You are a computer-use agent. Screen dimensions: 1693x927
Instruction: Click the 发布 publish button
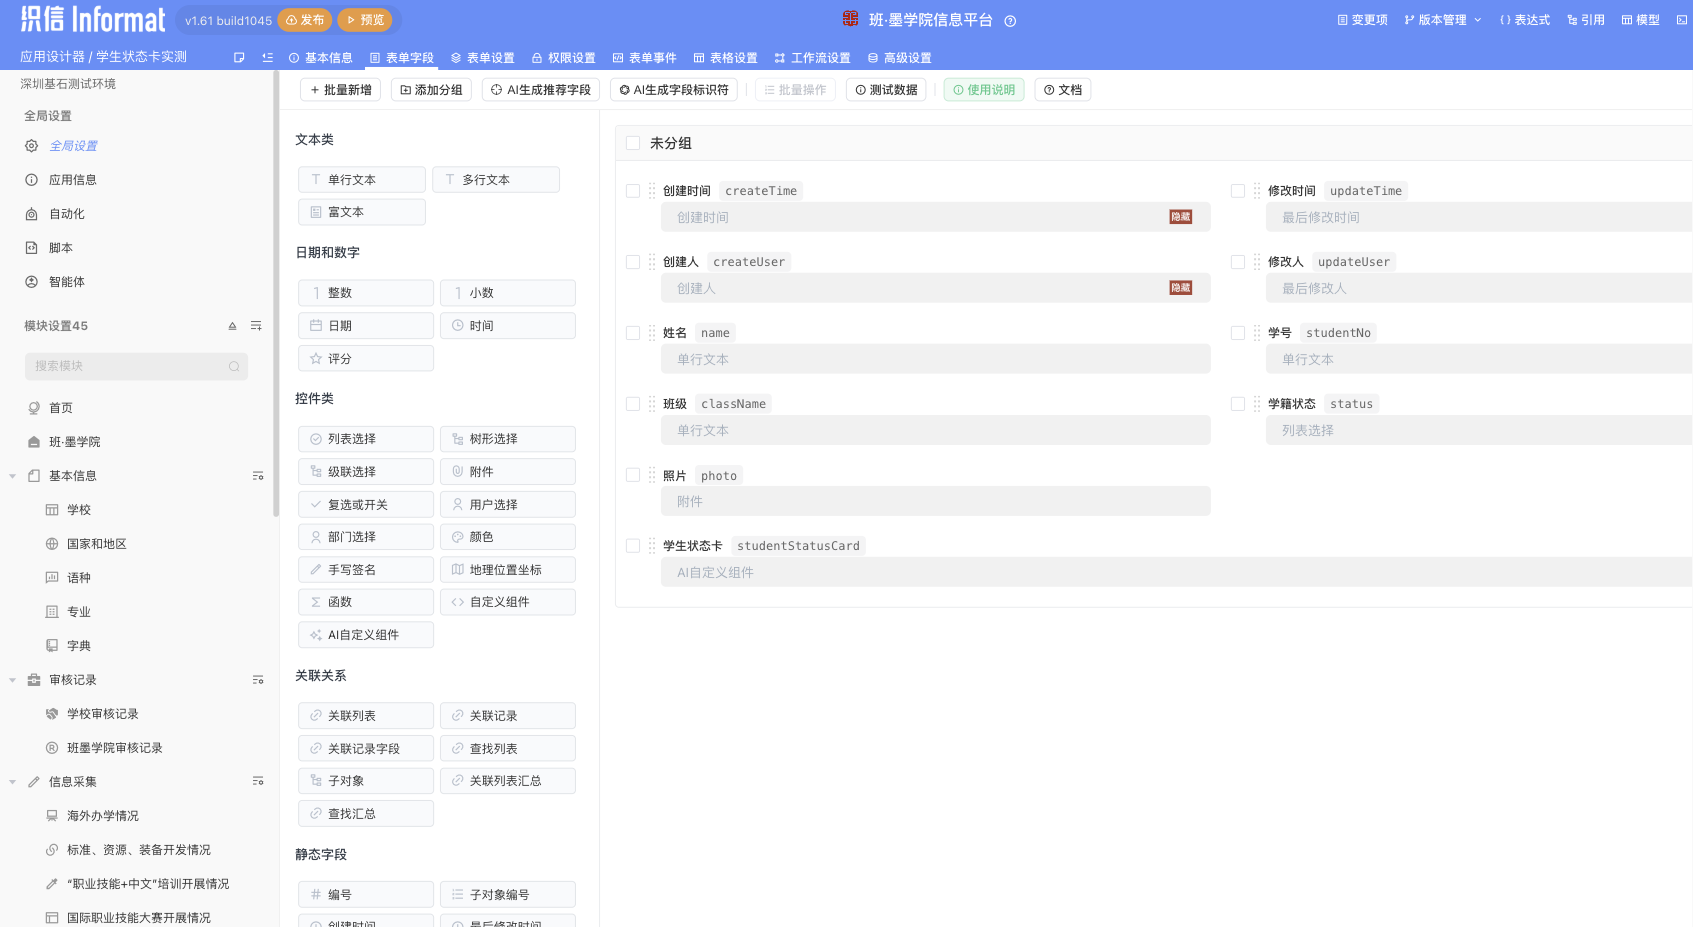coord(305,20)
